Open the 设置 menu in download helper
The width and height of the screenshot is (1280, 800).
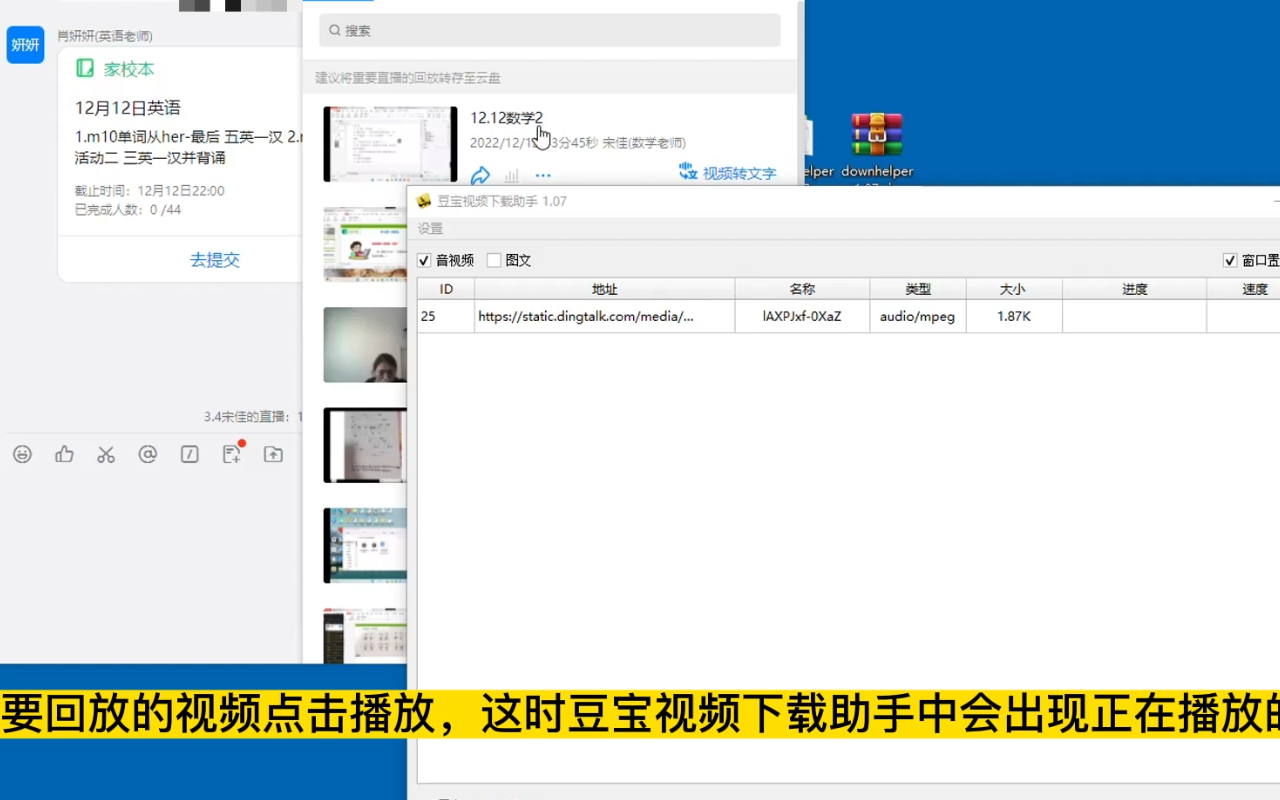point(430,229)
